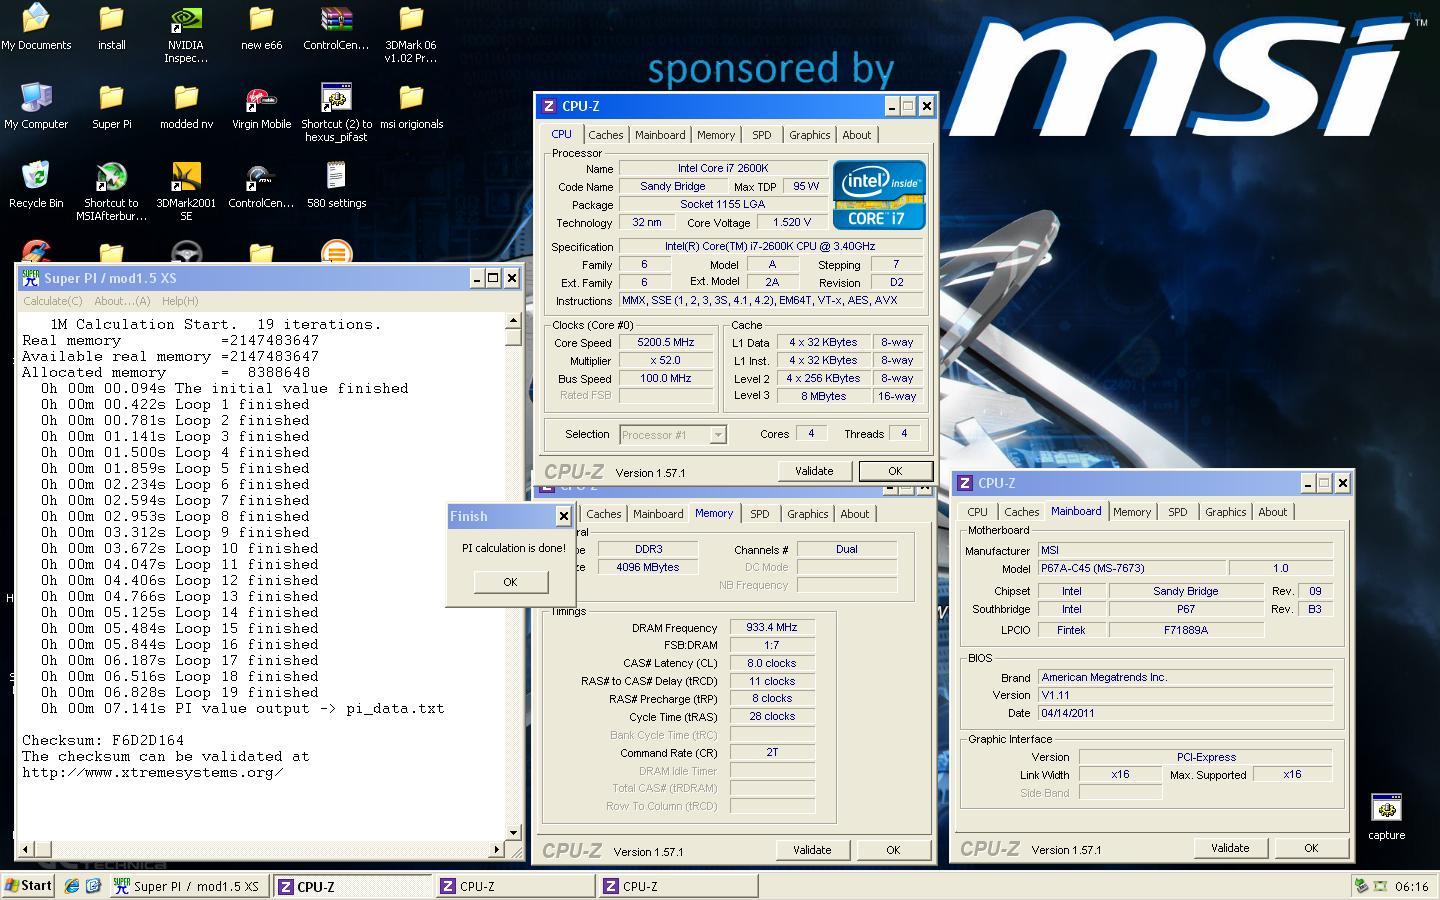Image resolution: width=1440 pixels, height=900 pixels.
Task: Switch to Mainboard tab in top CPU-Z window
Action: 660,135
